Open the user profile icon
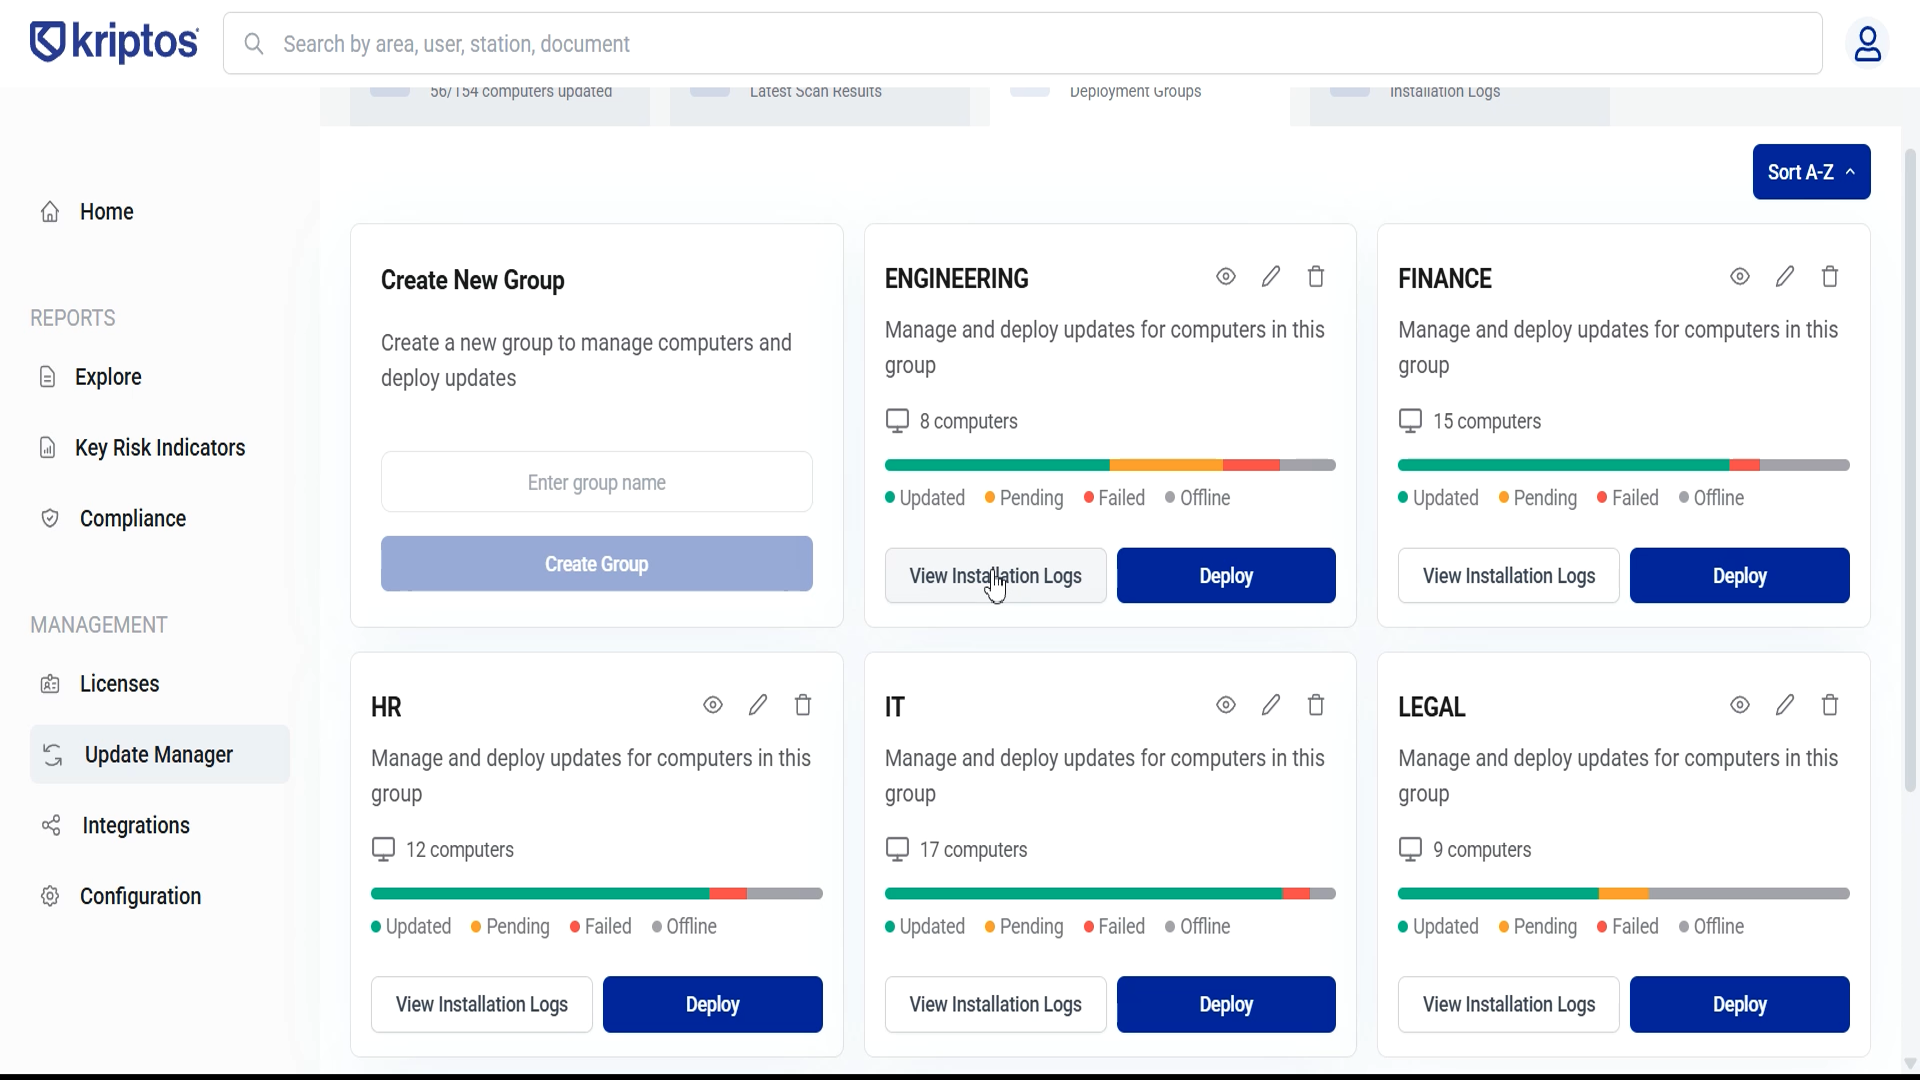Screen dimensions: 1920x1080 (1867, 44)
